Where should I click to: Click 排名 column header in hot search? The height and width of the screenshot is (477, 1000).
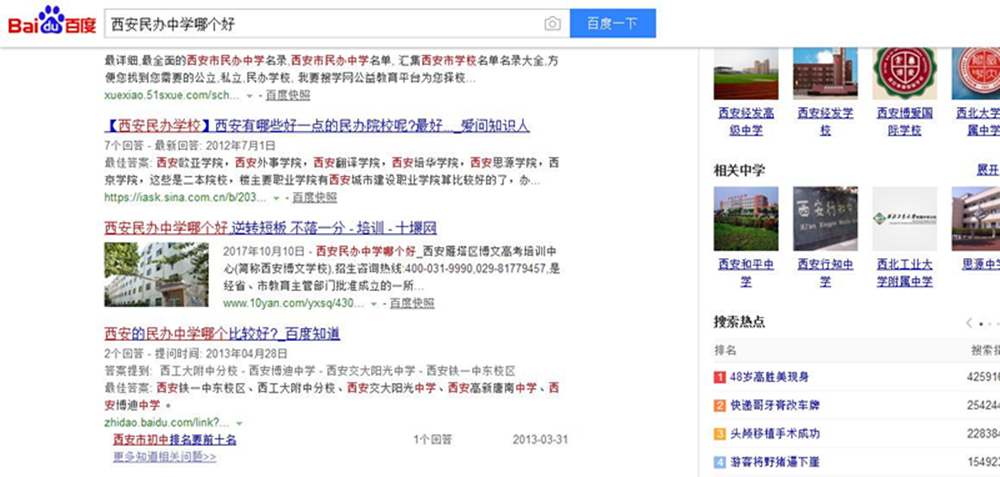tap(726, 350)
